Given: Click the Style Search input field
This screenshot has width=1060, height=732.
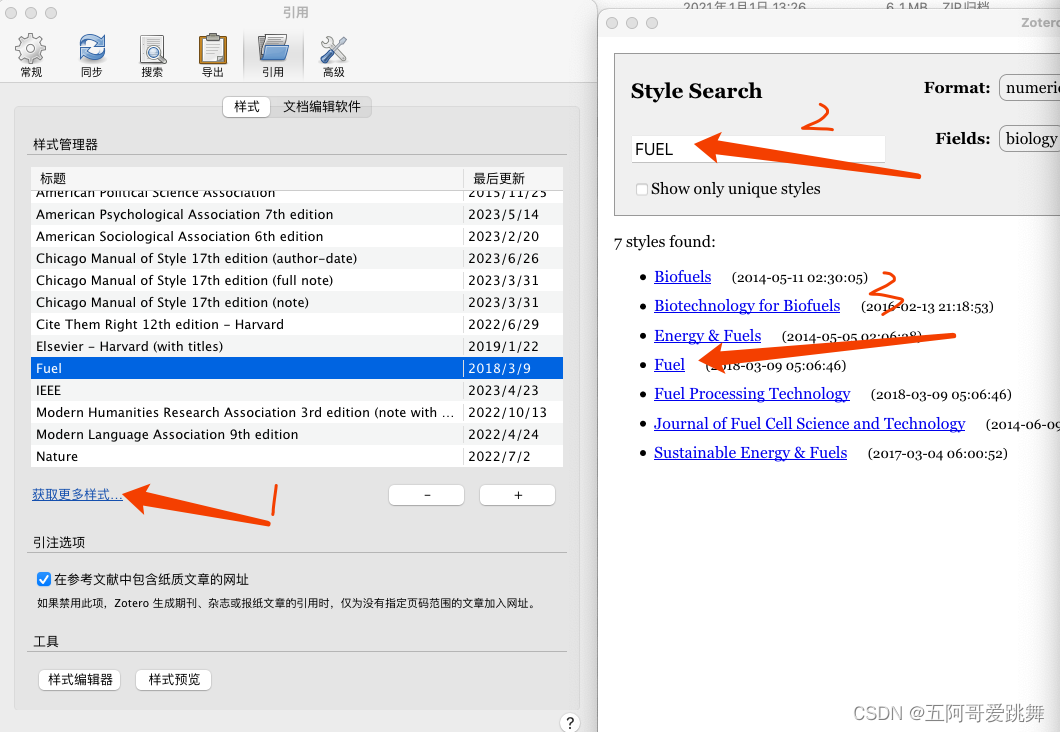Looking at the screenshot, I should coord(758,149).
